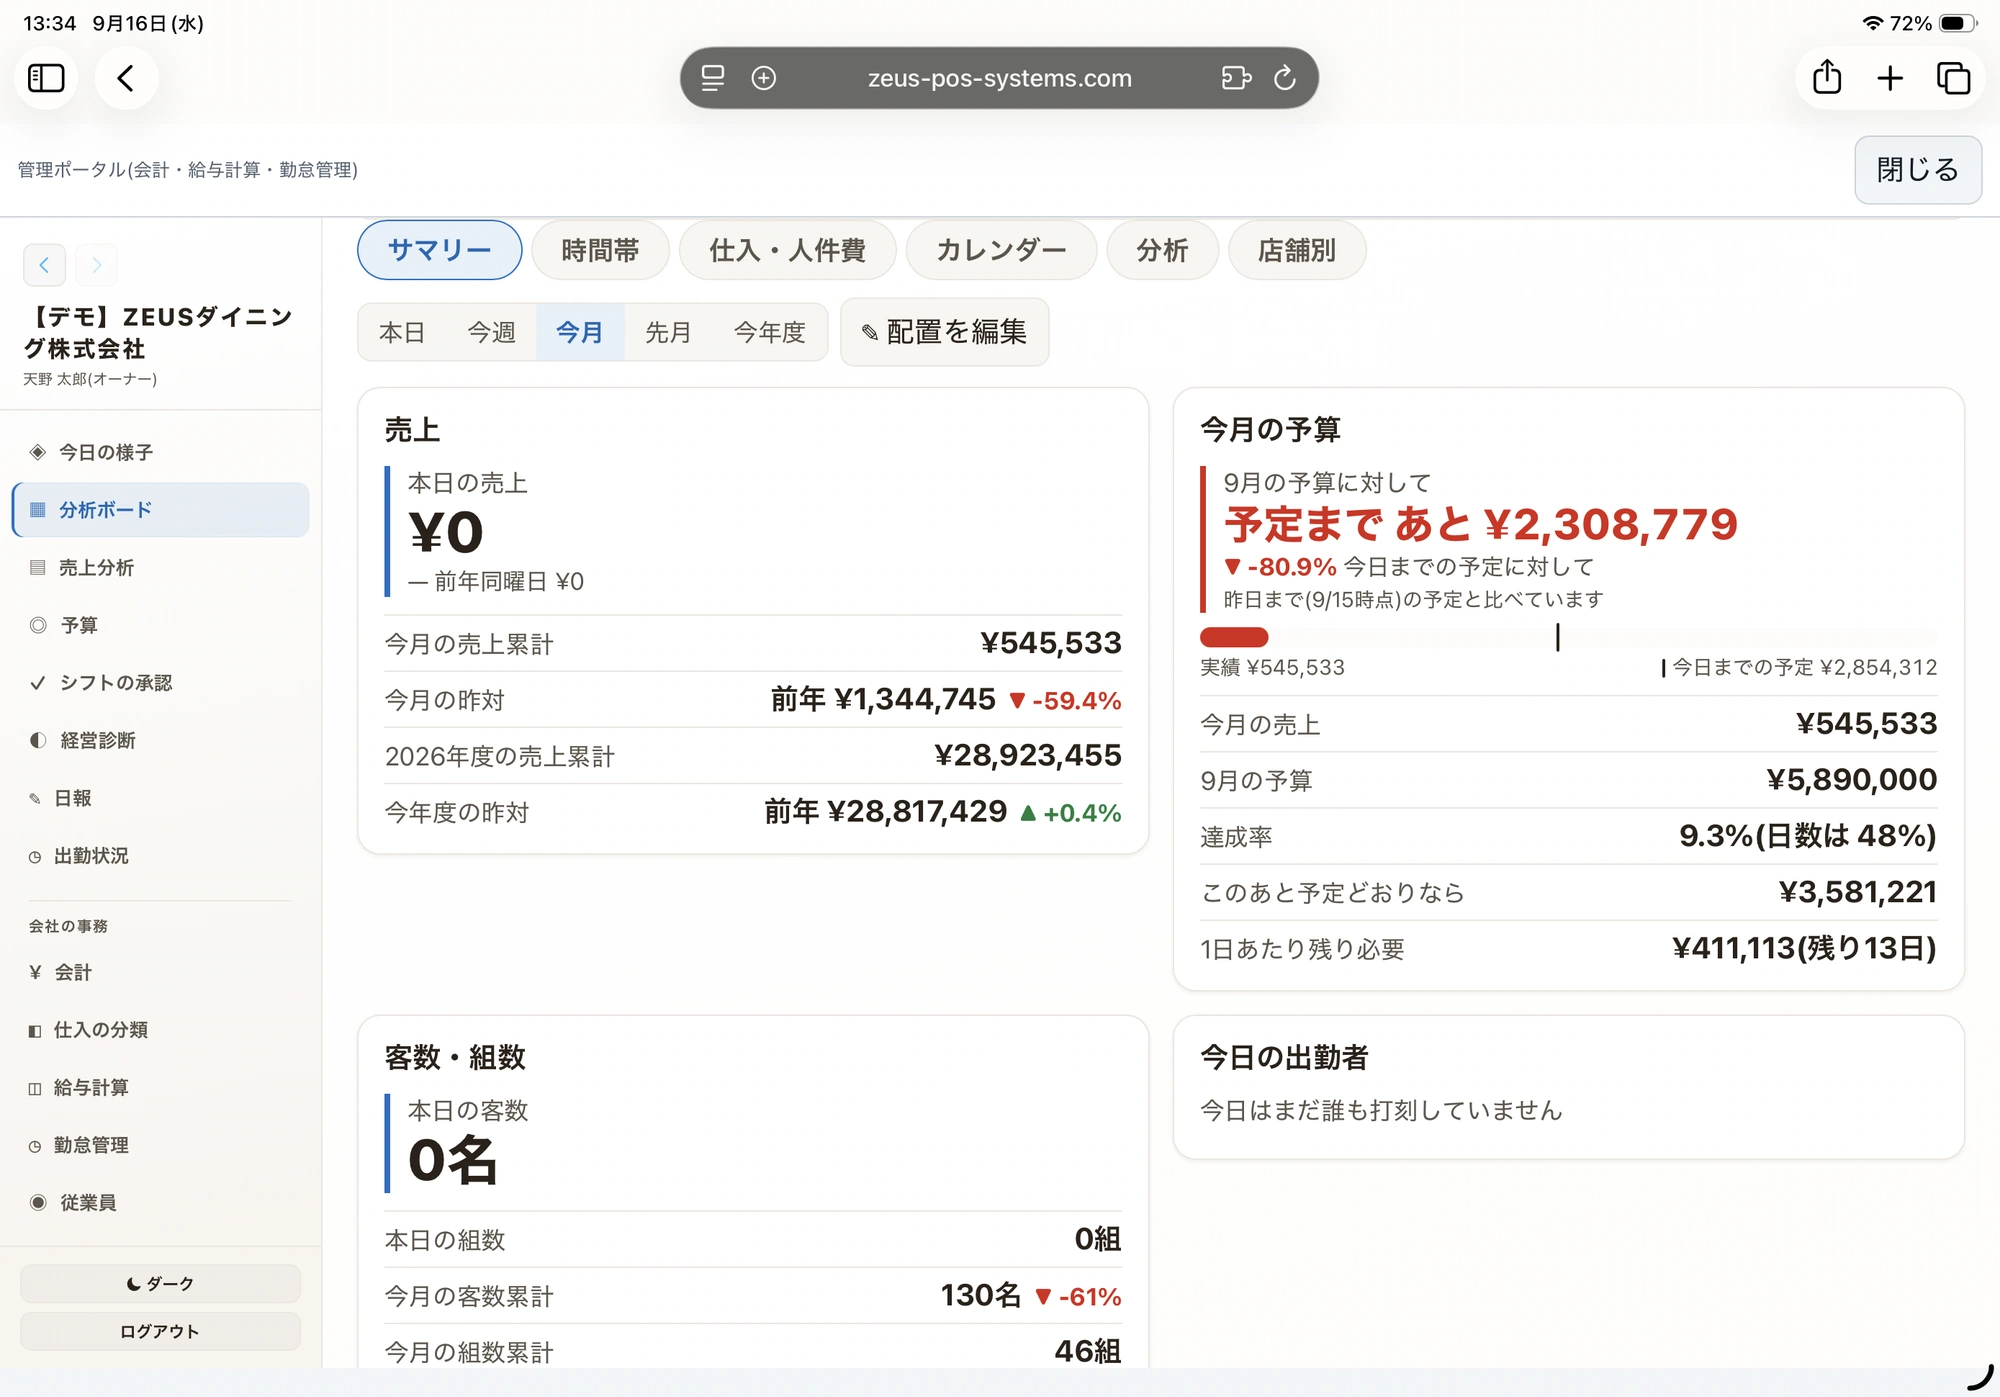The height and width of the screenshot is (1397, 2000).
Task: Open 従業員 in the sidebar
Action: (160, 1203)
